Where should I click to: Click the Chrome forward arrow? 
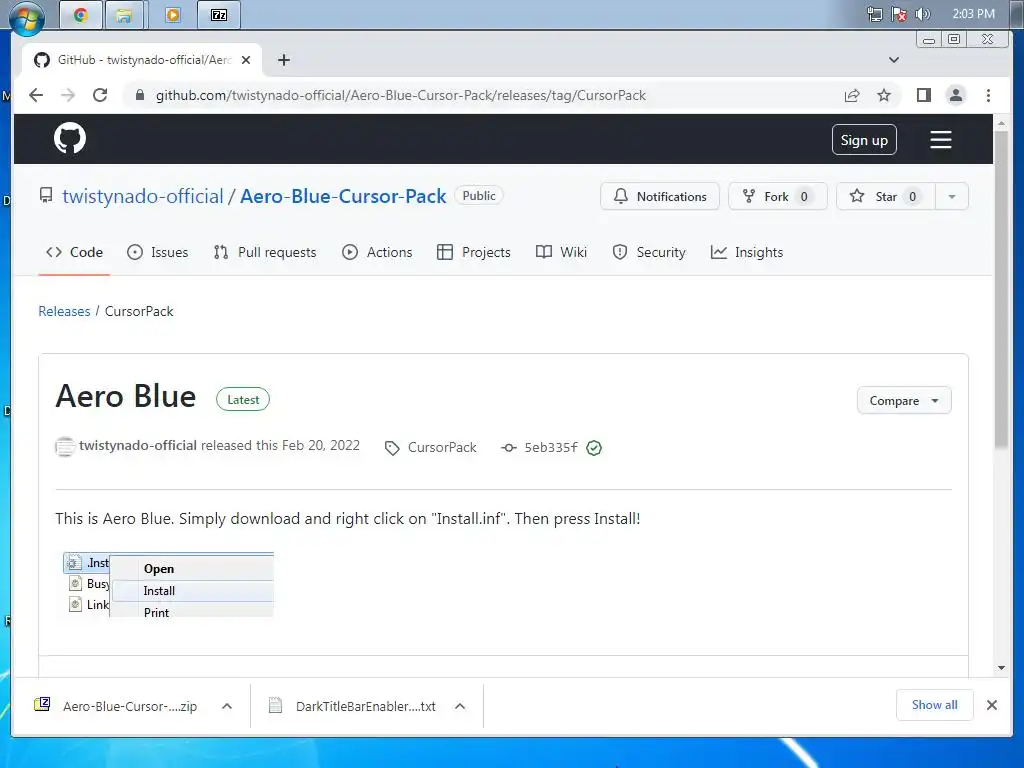(x=68, y=95)
